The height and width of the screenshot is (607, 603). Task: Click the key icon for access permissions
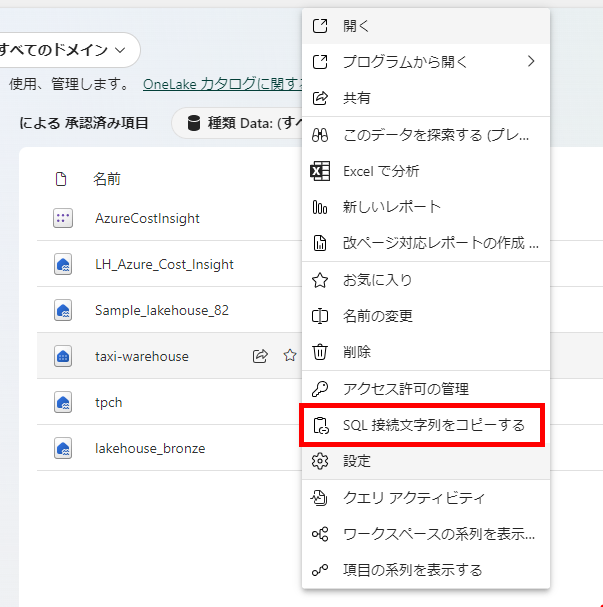(x=320, y=389)
